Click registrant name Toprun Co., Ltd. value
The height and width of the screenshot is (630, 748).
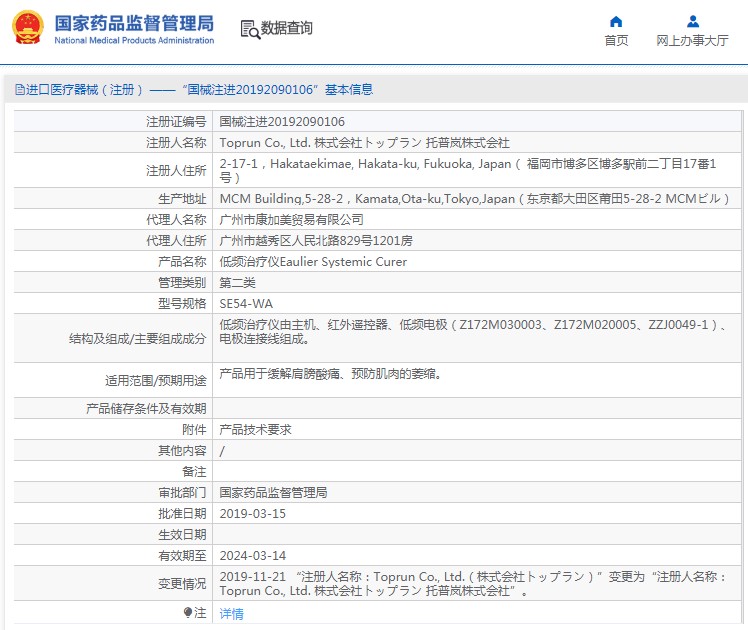[364, 143]
